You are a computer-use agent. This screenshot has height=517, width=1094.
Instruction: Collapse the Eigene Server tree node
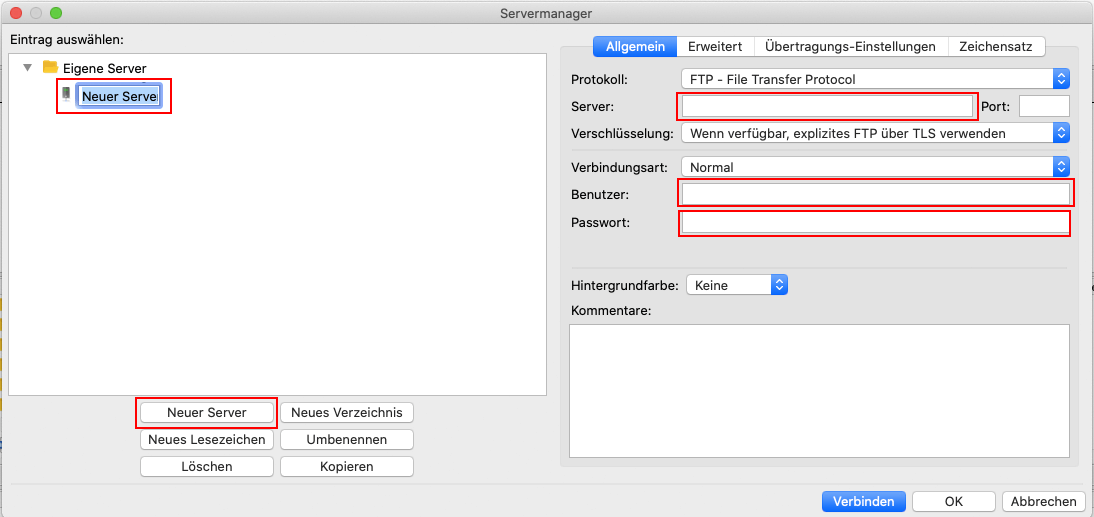coord(28,68)
